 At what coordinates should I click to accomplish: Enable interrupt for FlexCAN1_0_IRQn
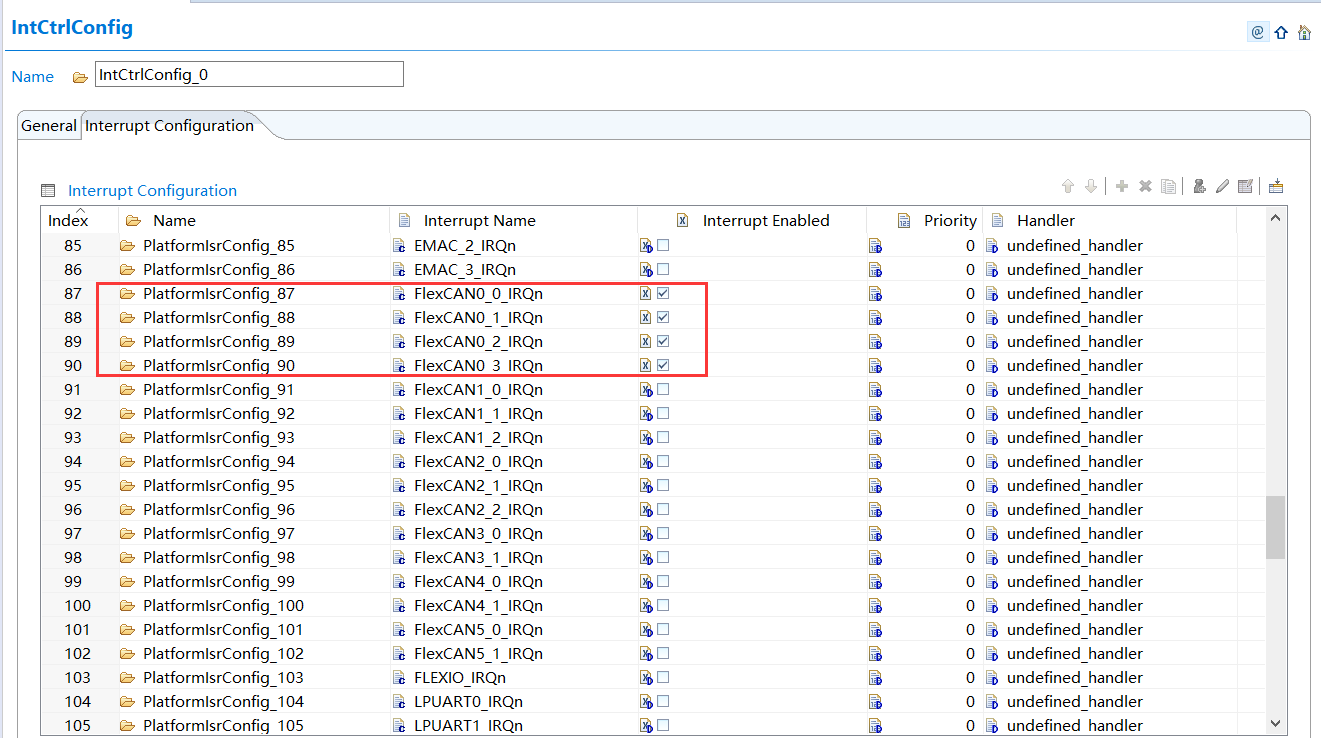663,390
